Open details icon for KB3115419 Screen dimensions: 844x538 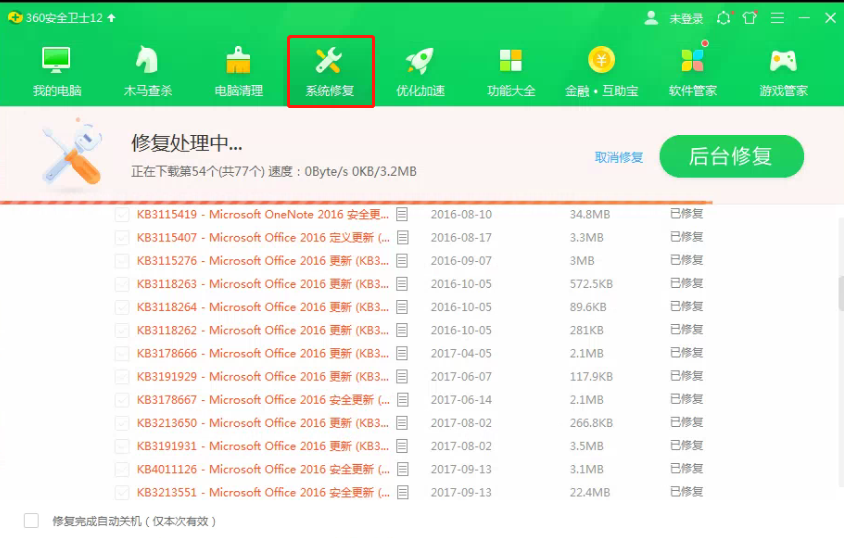402,214
